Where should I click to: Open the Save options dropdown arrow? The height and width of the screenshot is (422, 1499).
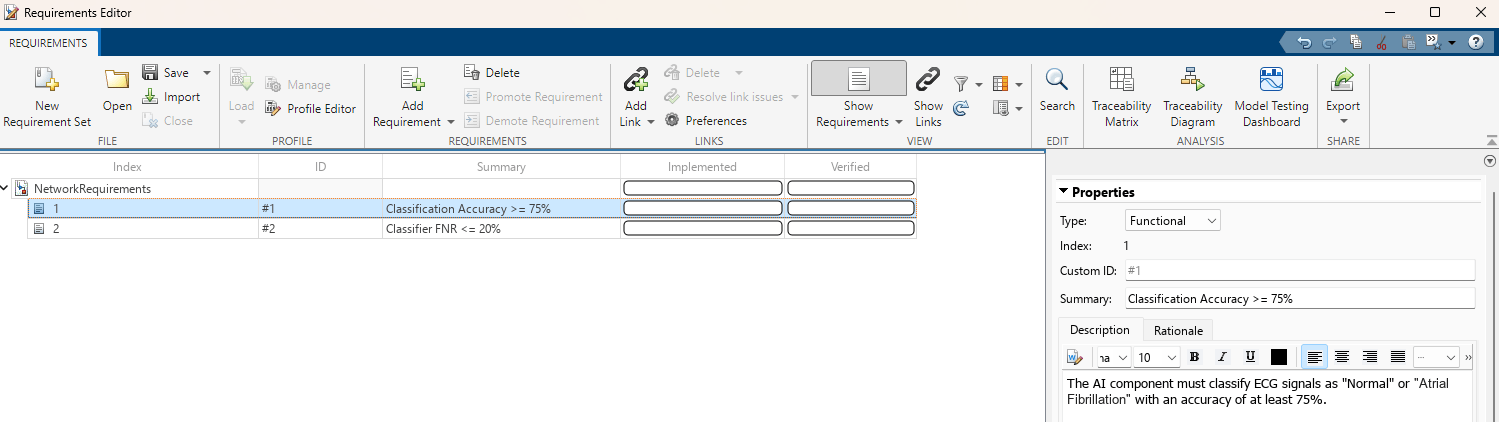[x=207, y=73]
